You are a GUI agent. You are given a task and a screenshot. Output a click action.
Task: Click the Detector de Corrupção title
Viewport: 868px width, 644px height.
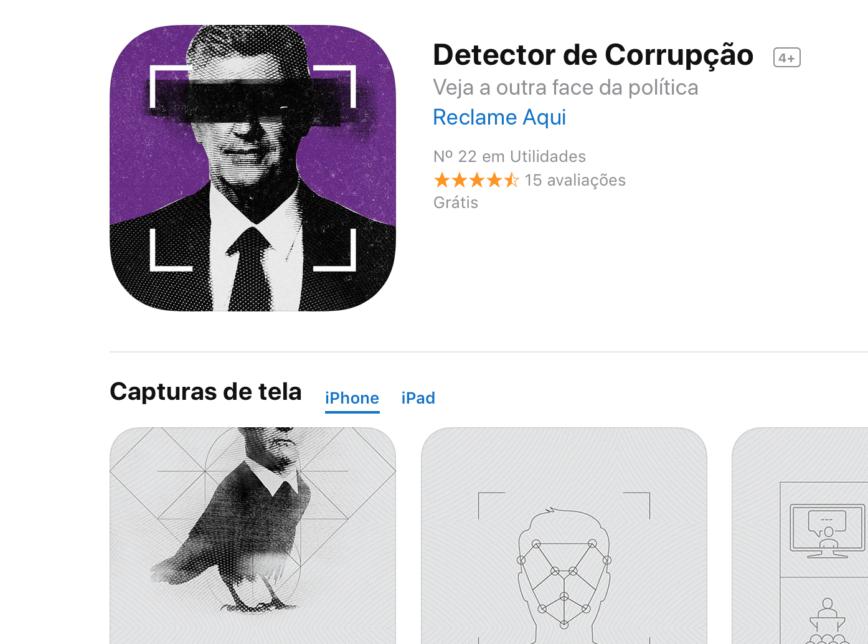[x=593, y=55]
